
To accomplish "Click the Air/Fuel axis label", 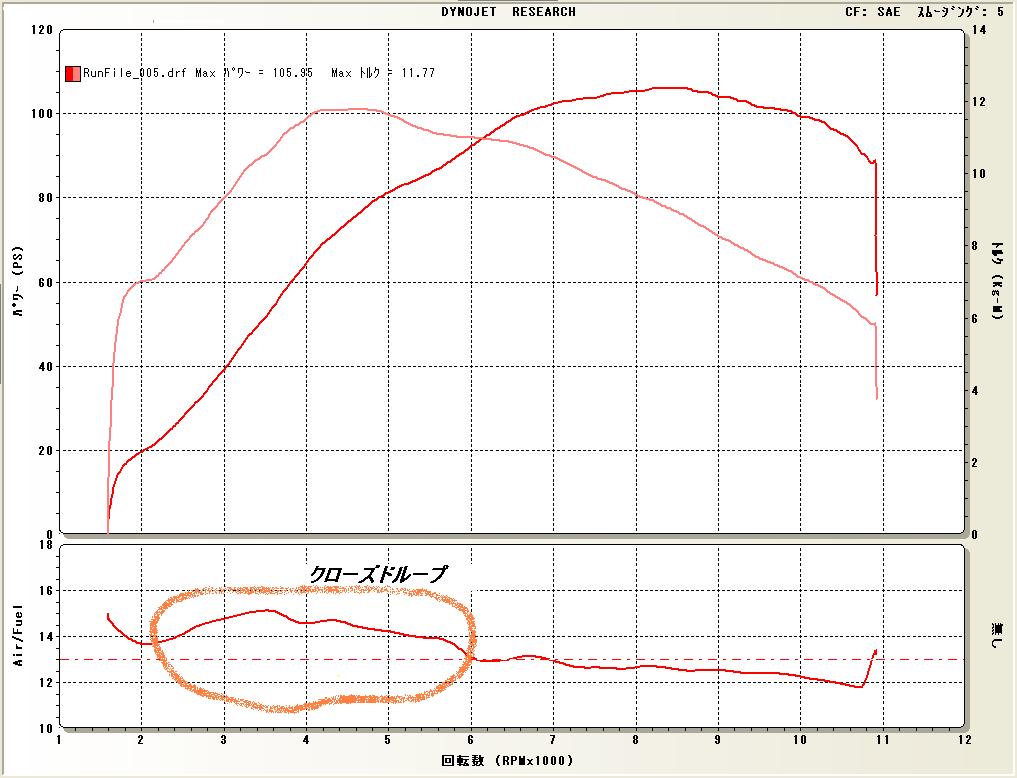I will click(18, 635).
